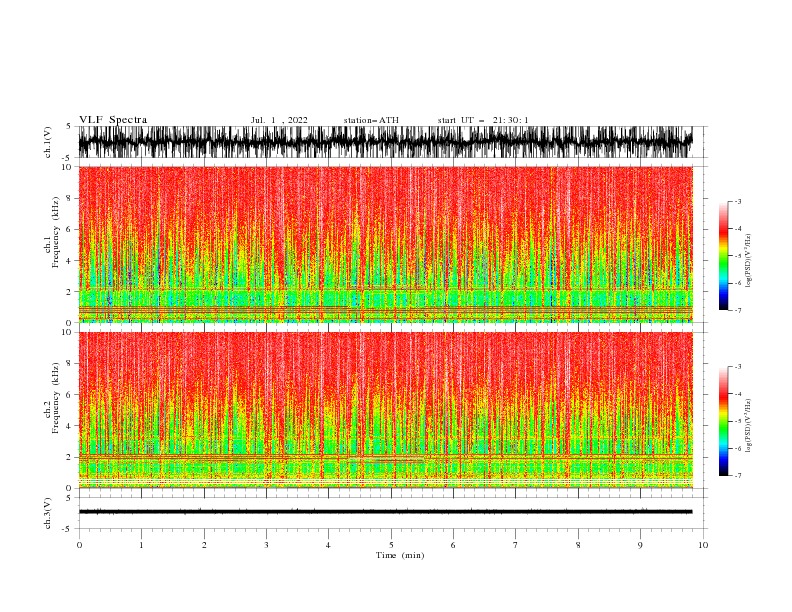The width and height of the screenshot is (792, 612).
Task: Click the ch.2 frequency tick label "10"
Action: click(66, 332)
